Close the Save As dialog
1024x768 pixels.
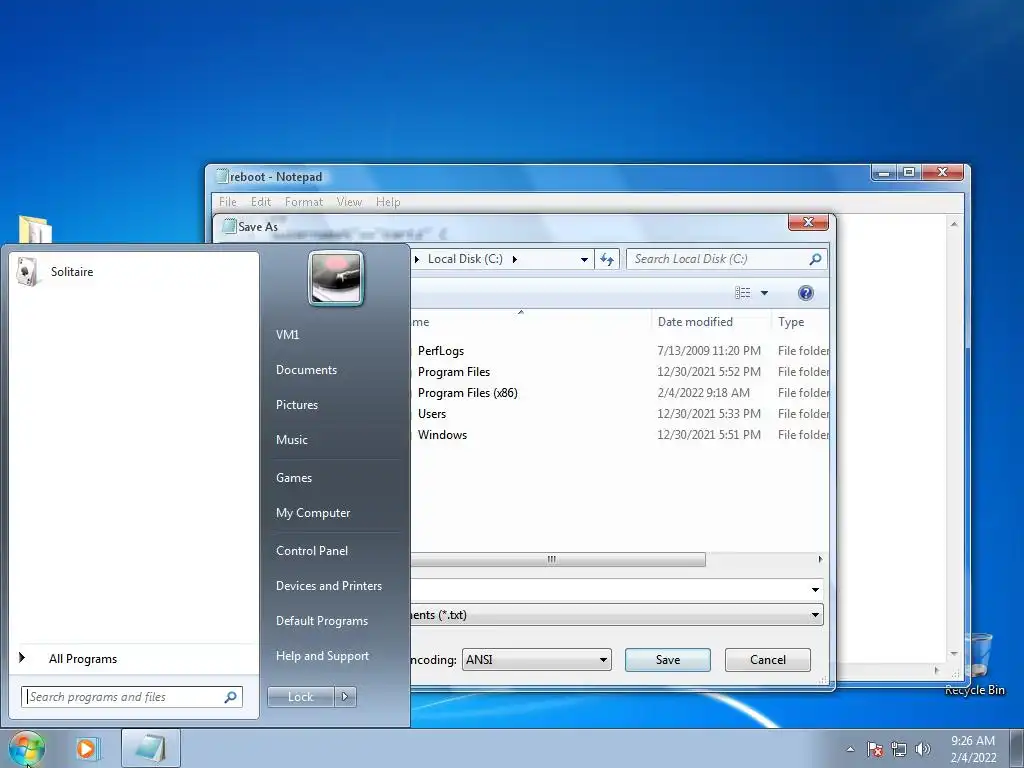tap(808, 222)
